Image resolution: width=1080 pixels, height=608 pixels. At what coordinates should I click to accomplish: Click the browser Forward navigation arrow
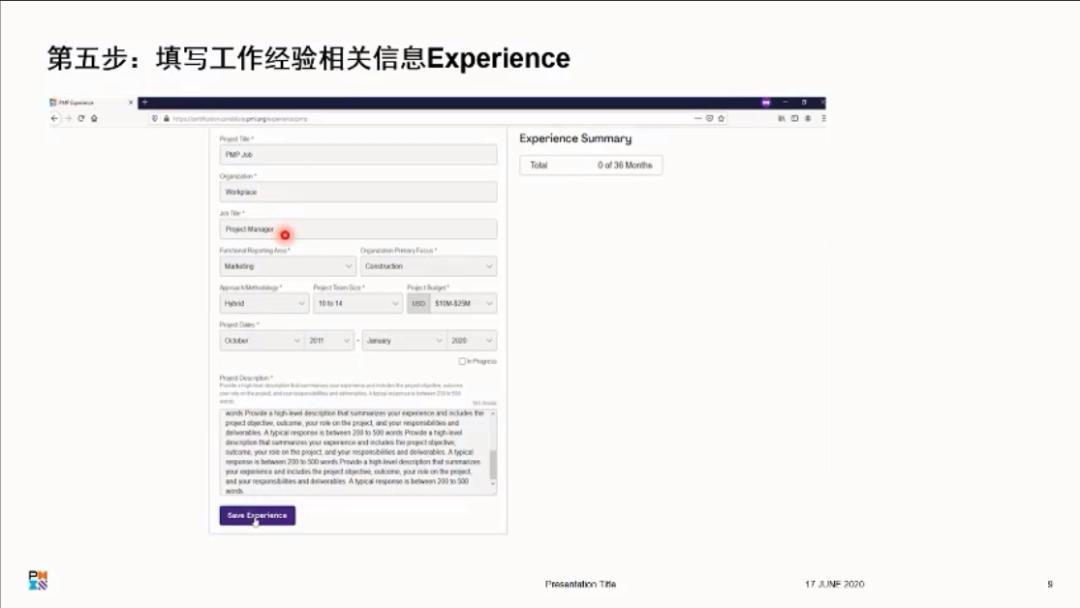coord(67,118)
